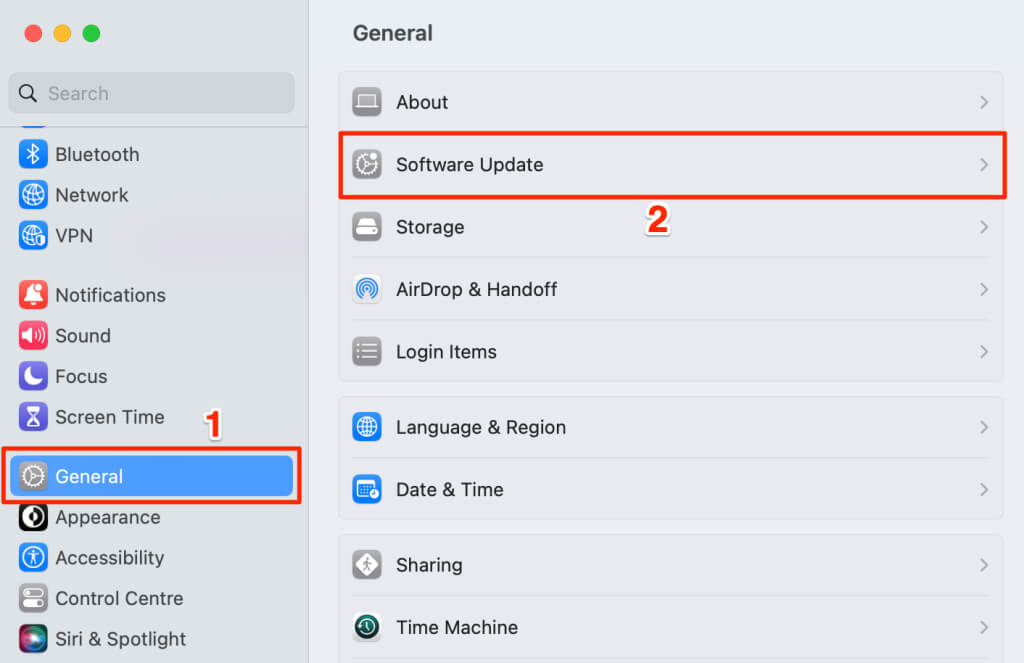This screenshot has width=1024, height=663.
Task: Select General label in sidebar
Action: point(89,477)
